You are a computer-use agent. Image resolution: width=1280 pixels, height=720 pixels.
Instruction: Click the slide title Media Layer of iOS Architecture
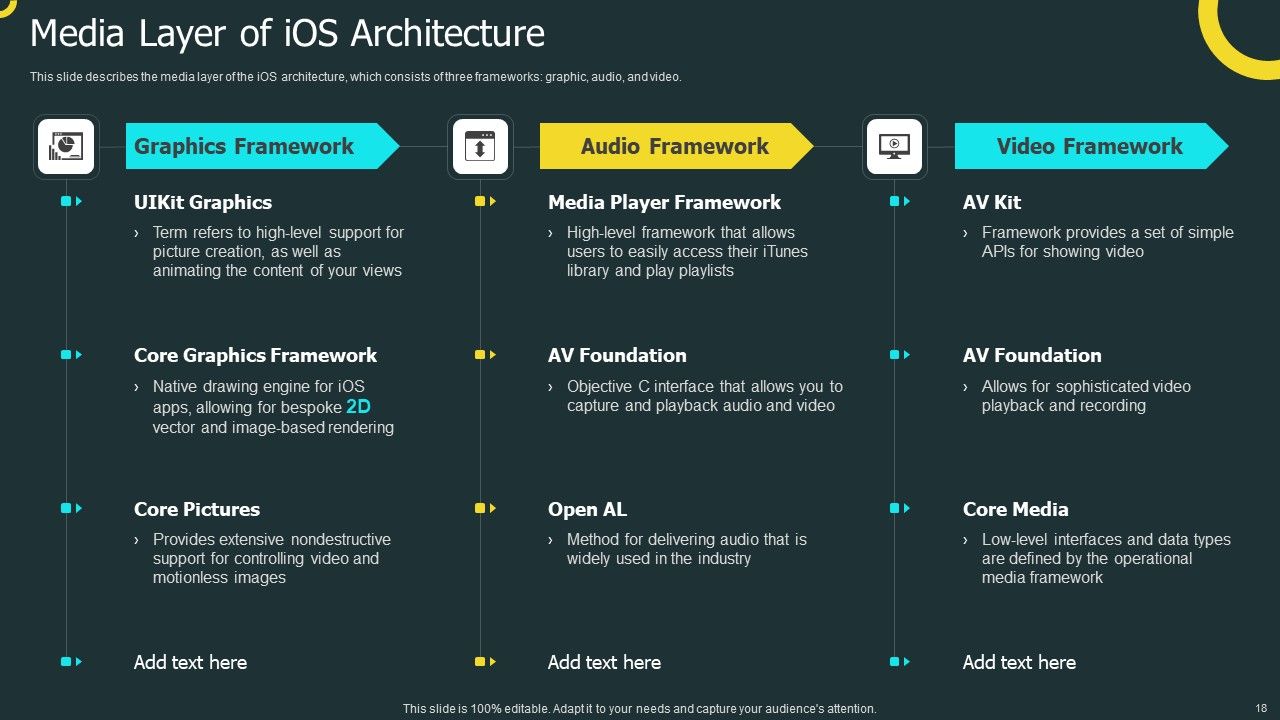pos(288,34)
